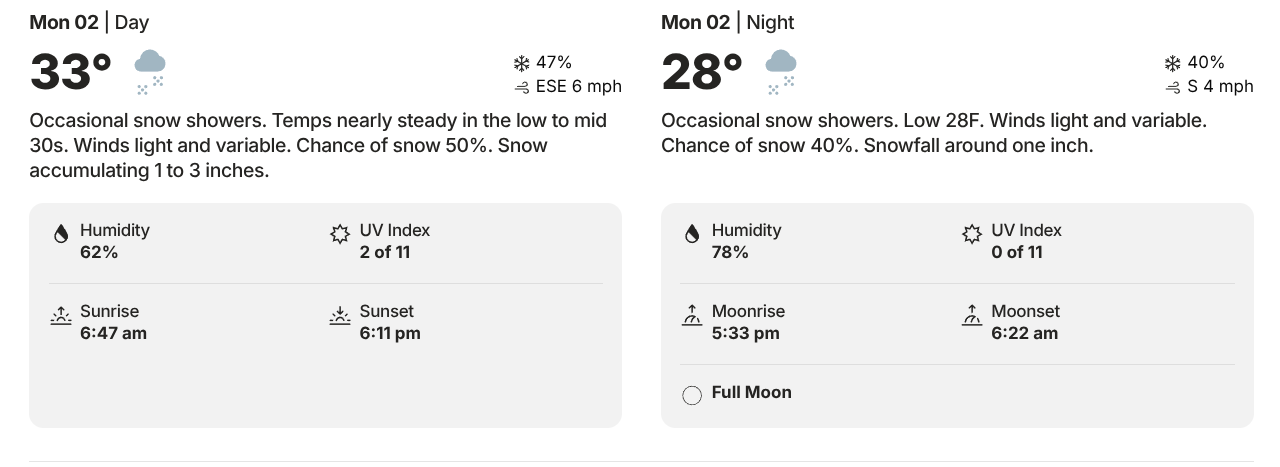The height and width of the screenshot is (467, 1280).
Task: Click the Sunset icon
Action: (340, 316)
